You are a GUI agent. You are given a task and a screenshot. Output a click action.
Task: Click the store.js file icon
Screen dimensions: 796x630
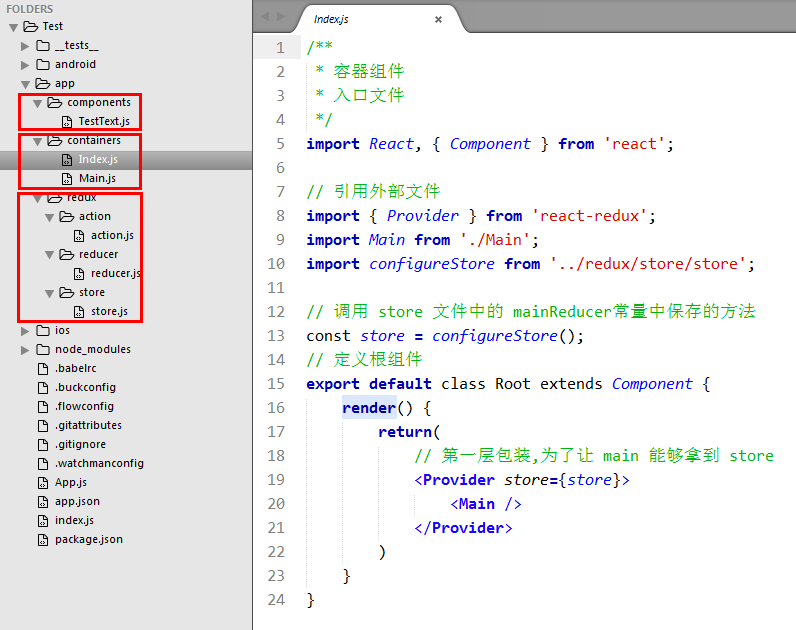pos(79,312)
